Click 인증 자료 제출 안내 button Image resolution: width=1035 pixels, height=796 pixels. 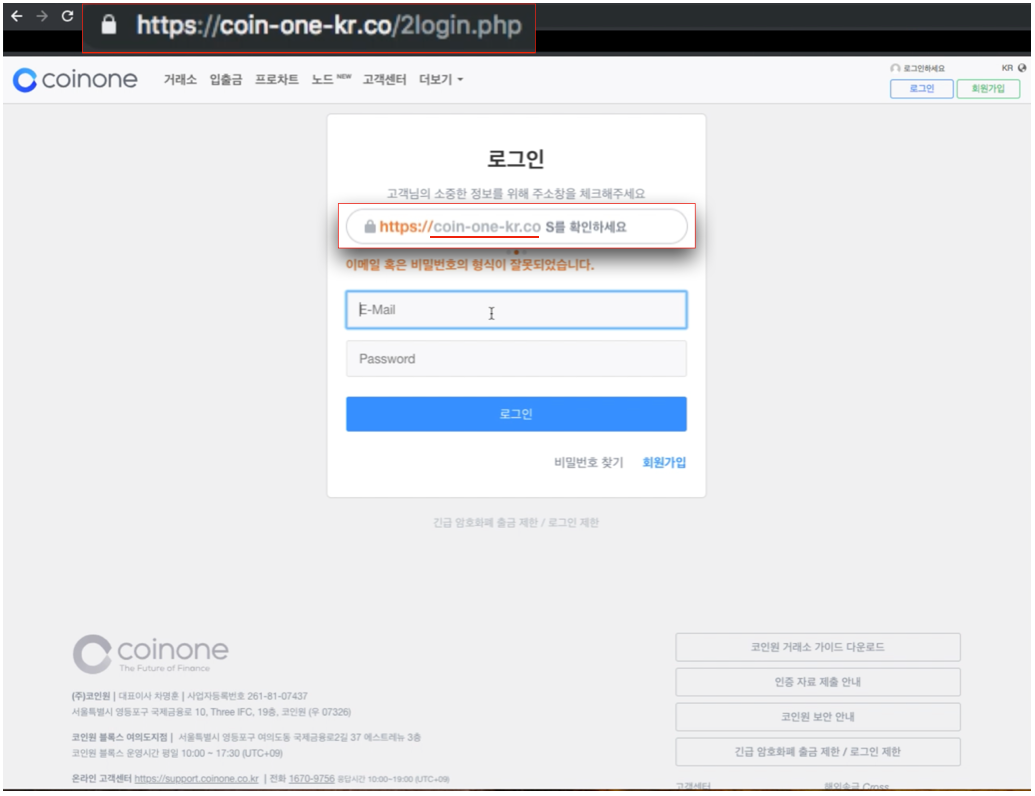(818, 682)
